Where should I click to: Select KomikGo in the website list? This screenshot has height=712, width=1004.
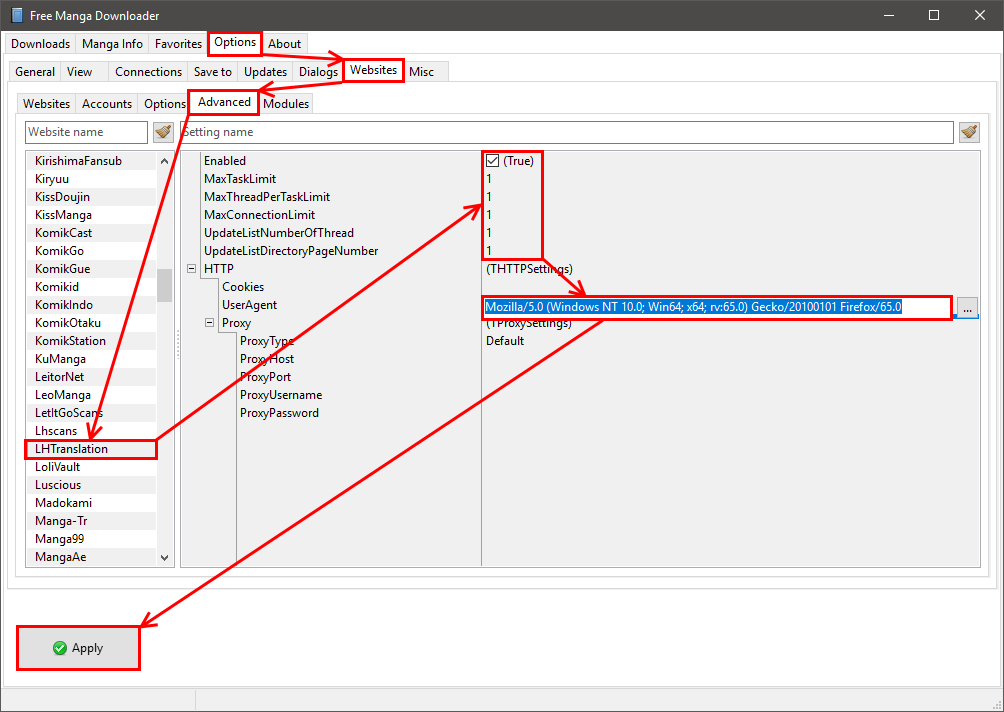click(x=91, y=250)
